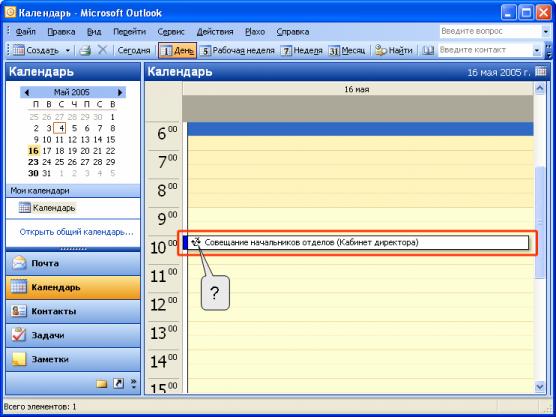Click the Print icon in toolbar
Viewport: 556px width, 417px height.
coord(85,51)
